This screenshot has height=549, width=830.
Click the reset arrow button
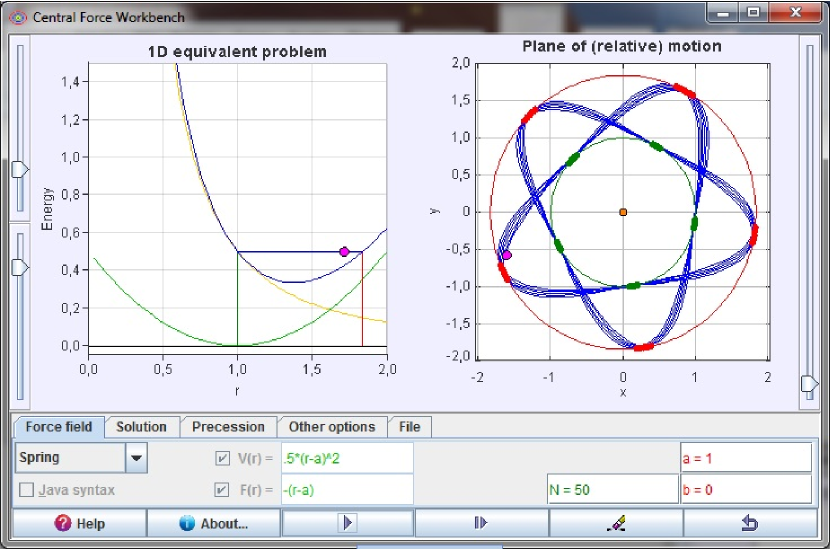(x=751, y=522)
